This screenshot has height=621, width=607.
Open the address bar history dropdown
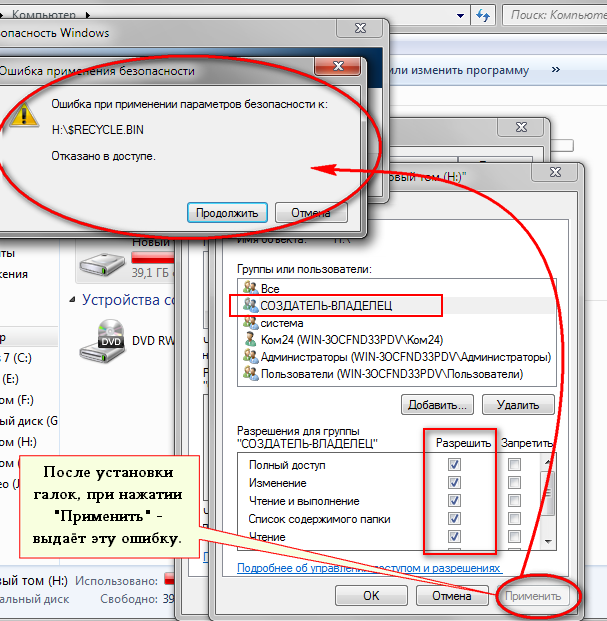(460, 16)
